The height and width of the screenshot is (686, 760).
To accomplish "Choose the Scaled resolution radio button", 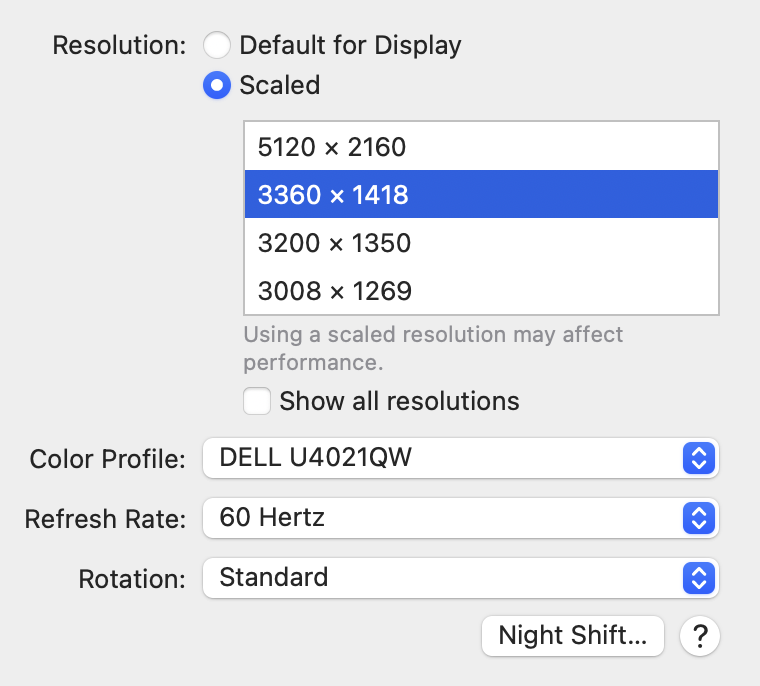I will [x=217, y=85].
